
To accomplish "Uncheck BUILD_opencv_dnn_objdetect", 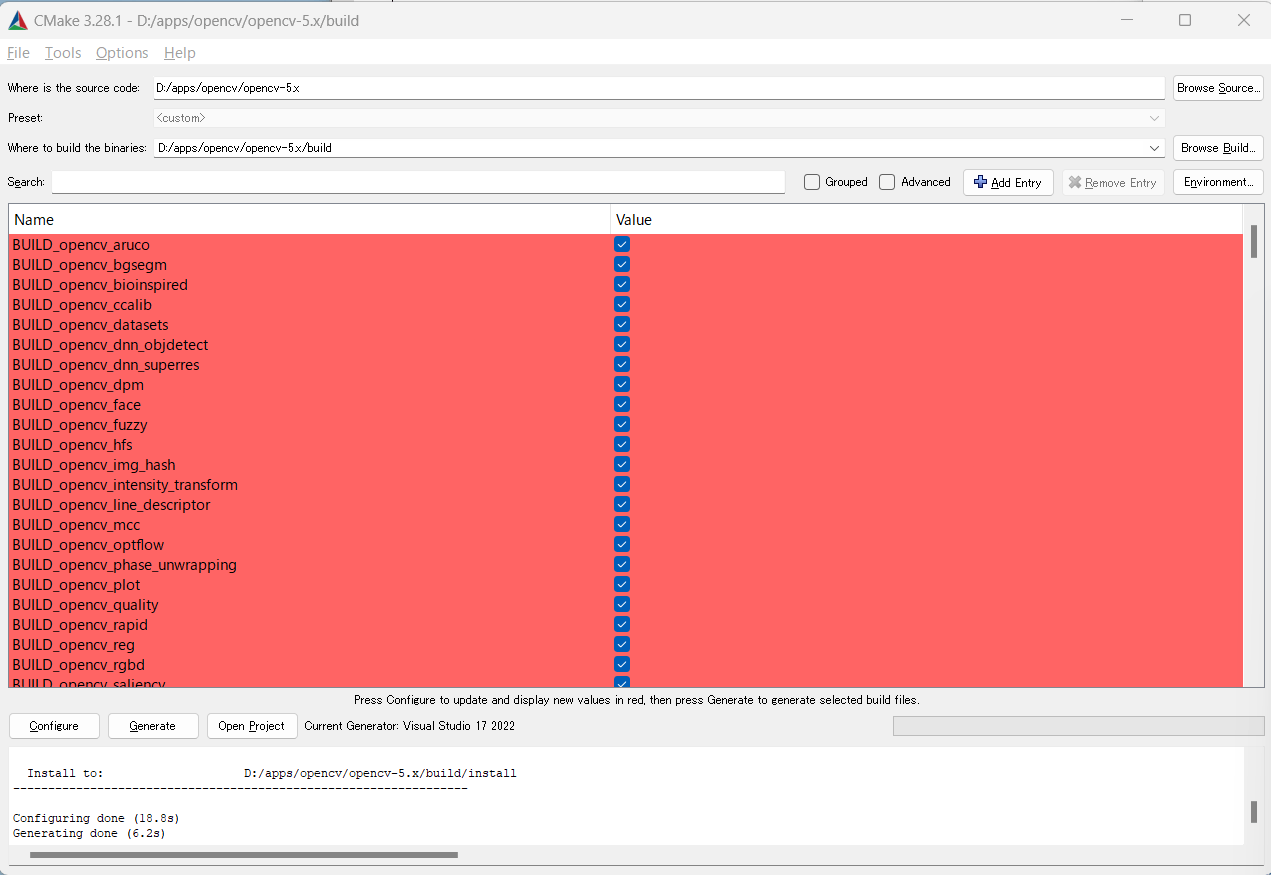I will pos(622,344).
